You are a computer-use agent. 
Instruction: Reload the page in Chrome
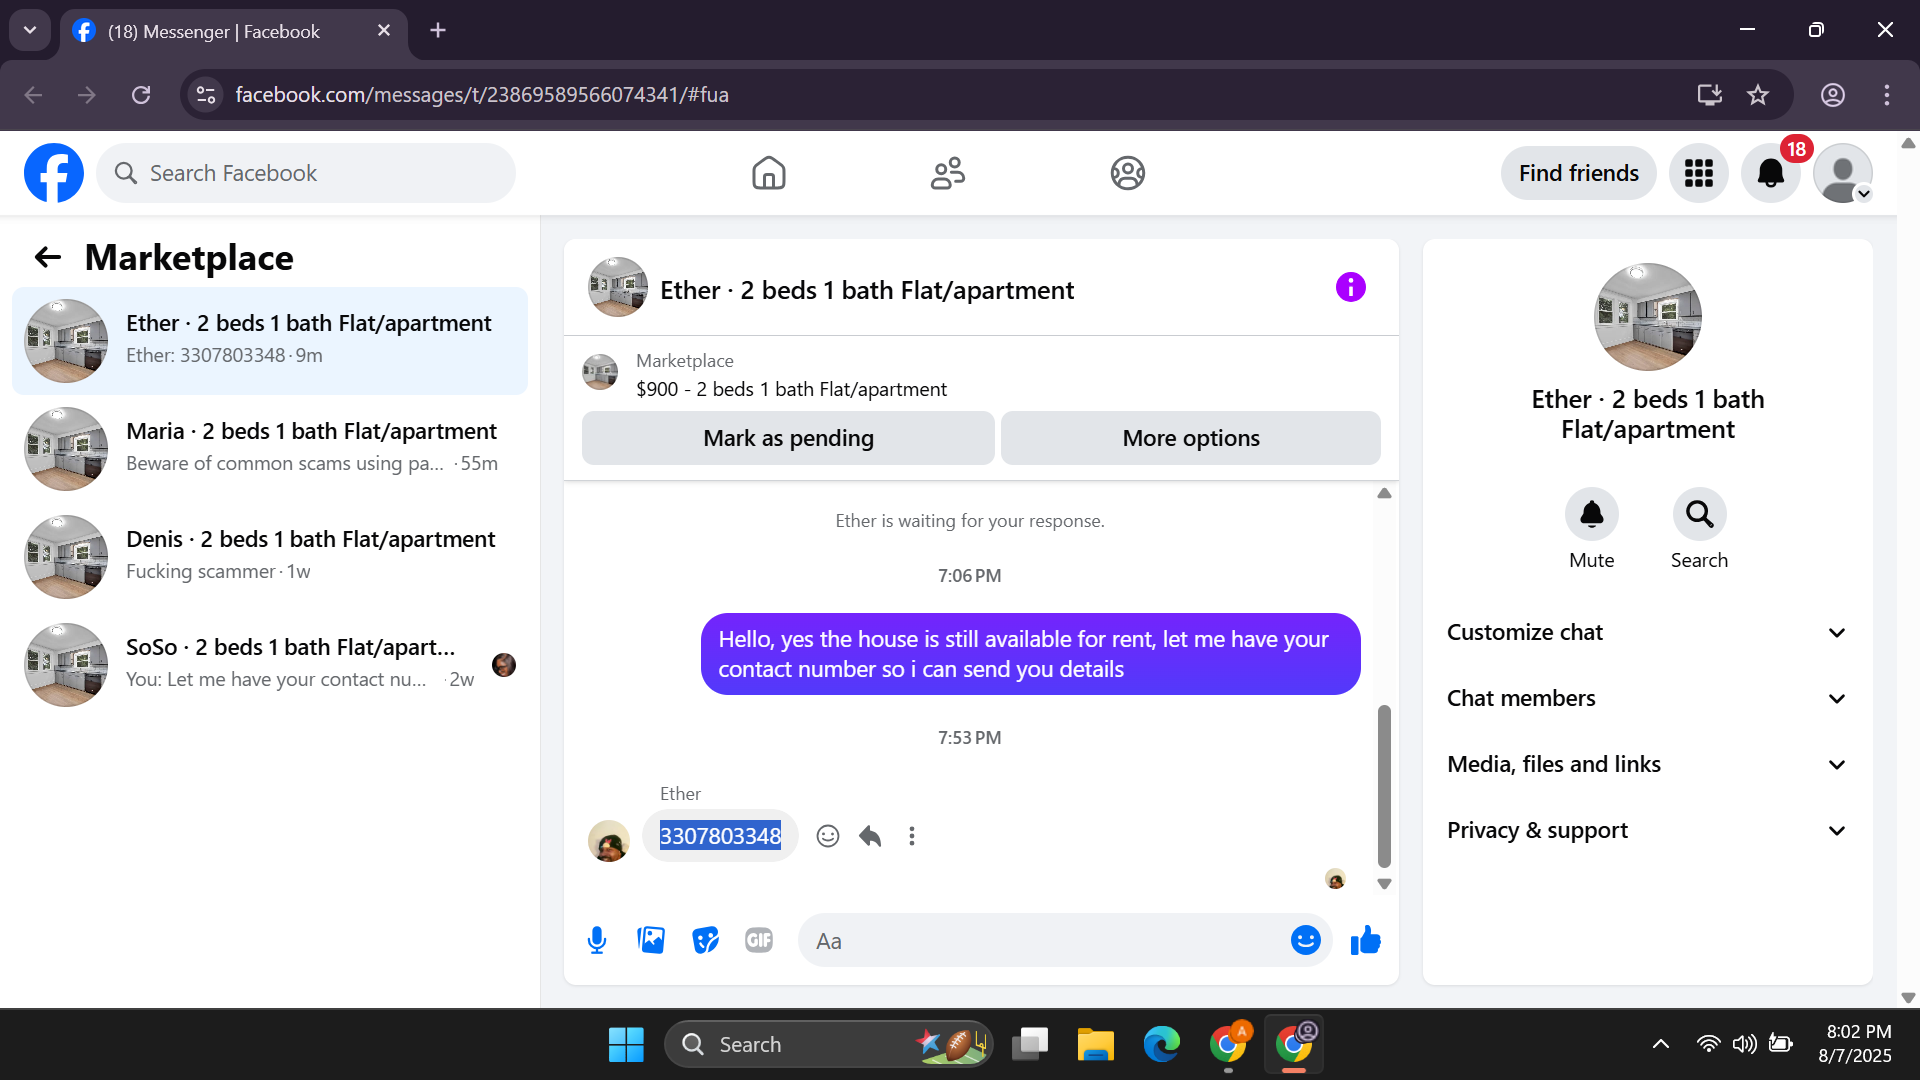click(x=141, y=95)
